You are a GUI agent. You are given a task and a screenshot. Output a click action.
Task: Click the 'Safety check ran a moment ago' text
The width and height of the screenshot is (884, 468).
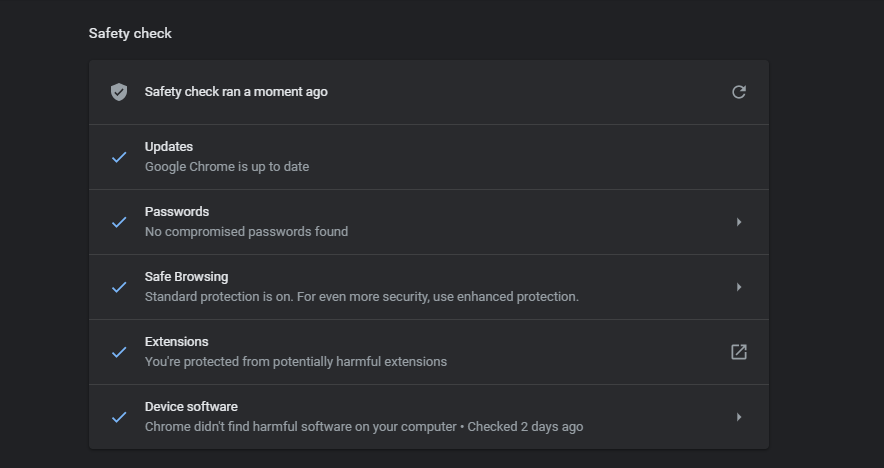click(236, 92)
